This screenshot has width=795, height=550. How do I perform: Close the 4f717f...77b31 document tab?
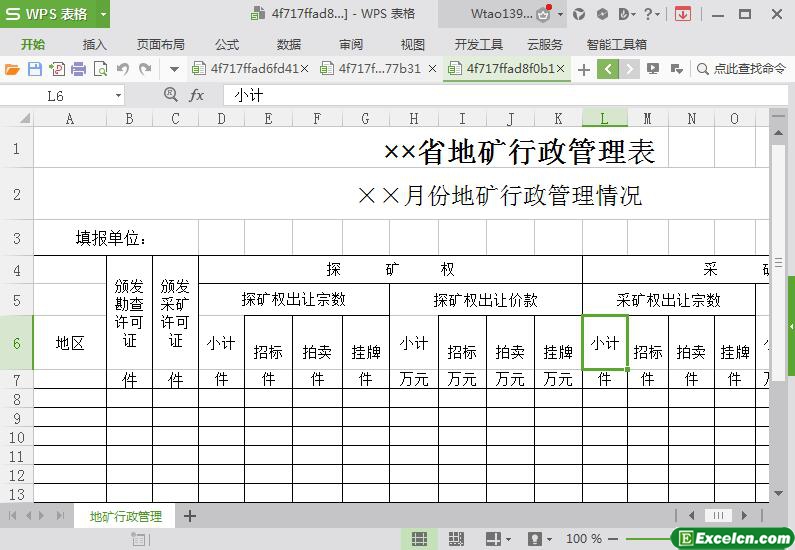(x=432, y=68)
